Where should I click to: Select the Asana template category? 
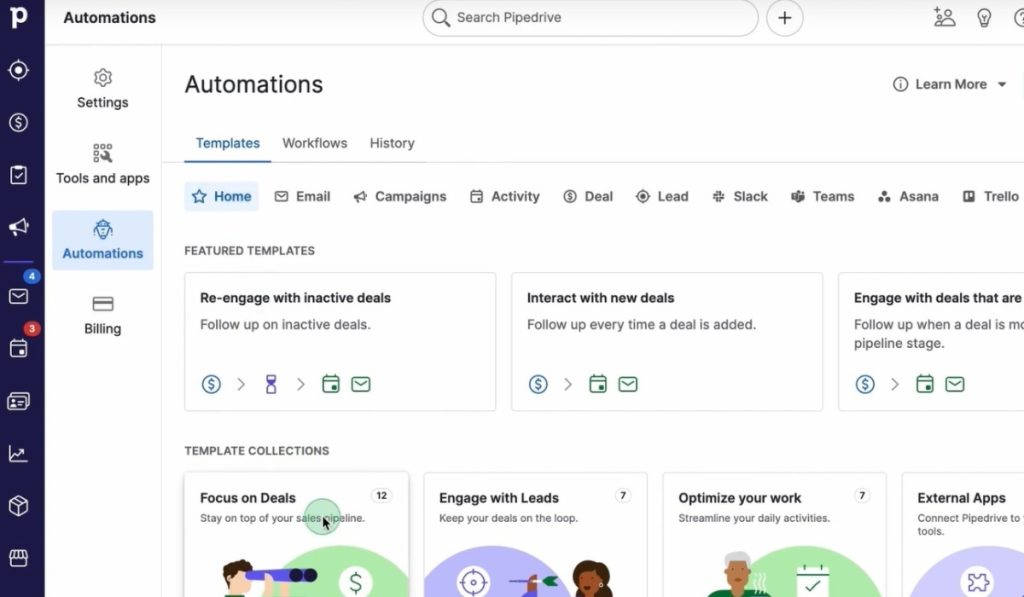tap(908, 197)
